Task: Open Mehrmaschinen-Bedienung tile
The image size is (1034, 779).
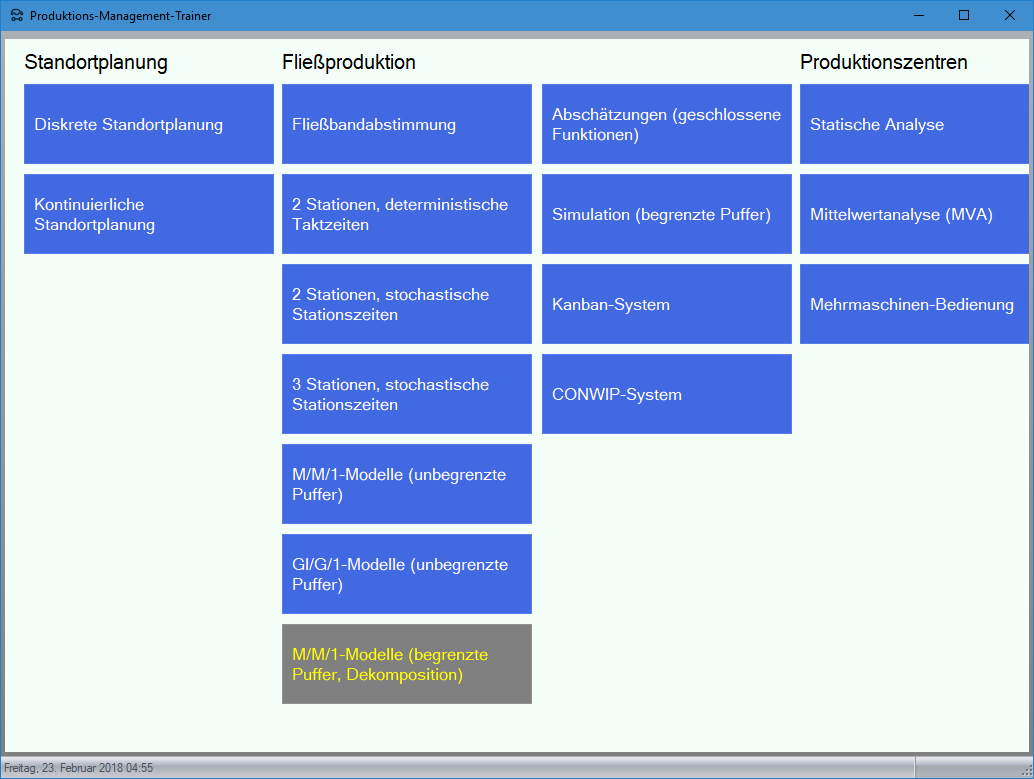Action: [x=913, y=304]
